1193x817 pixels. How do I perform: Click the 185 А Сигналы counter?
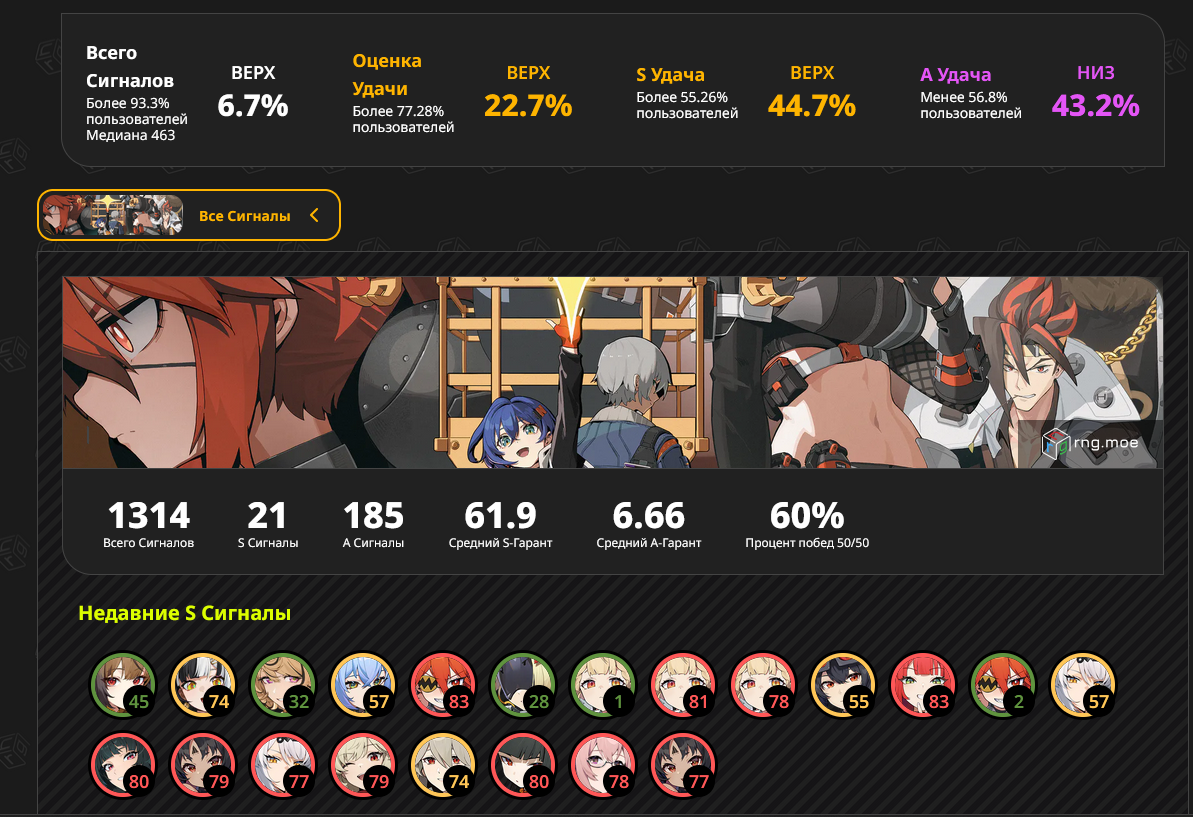pyautogui.click(x=373, y=524)
